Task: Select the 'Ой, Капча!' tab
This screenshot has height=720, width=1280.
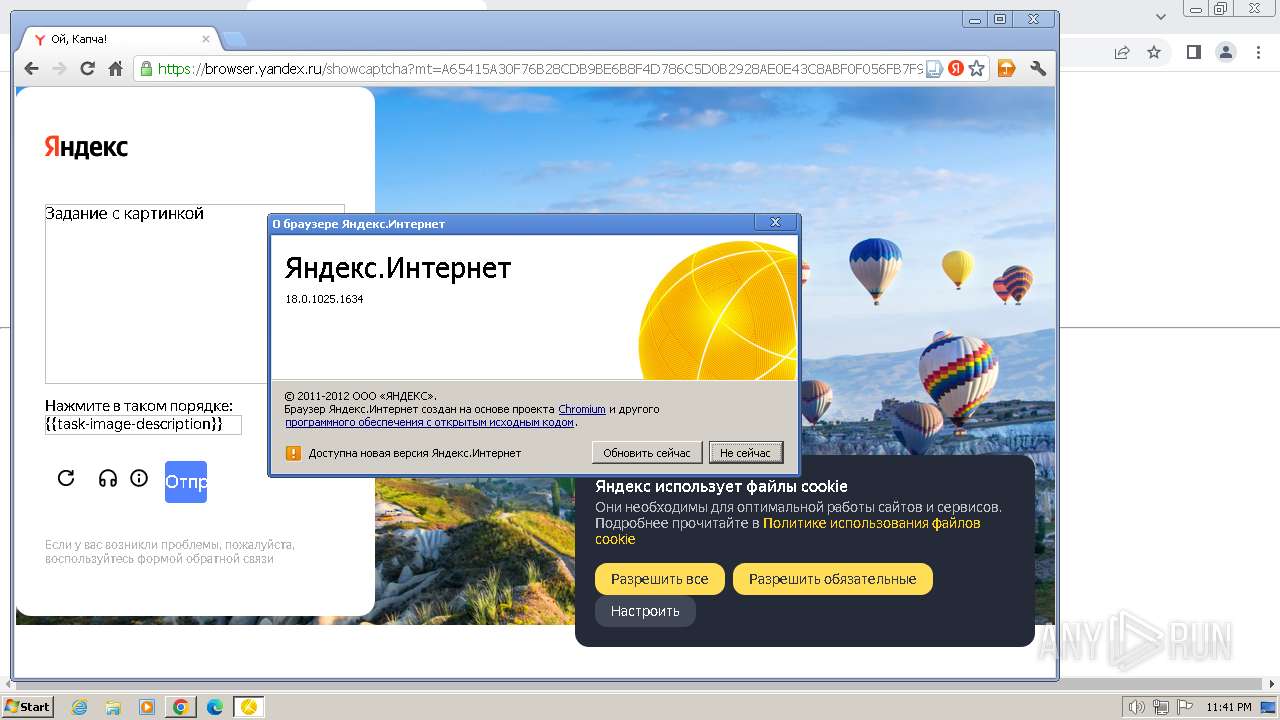Action: [118, 39]
